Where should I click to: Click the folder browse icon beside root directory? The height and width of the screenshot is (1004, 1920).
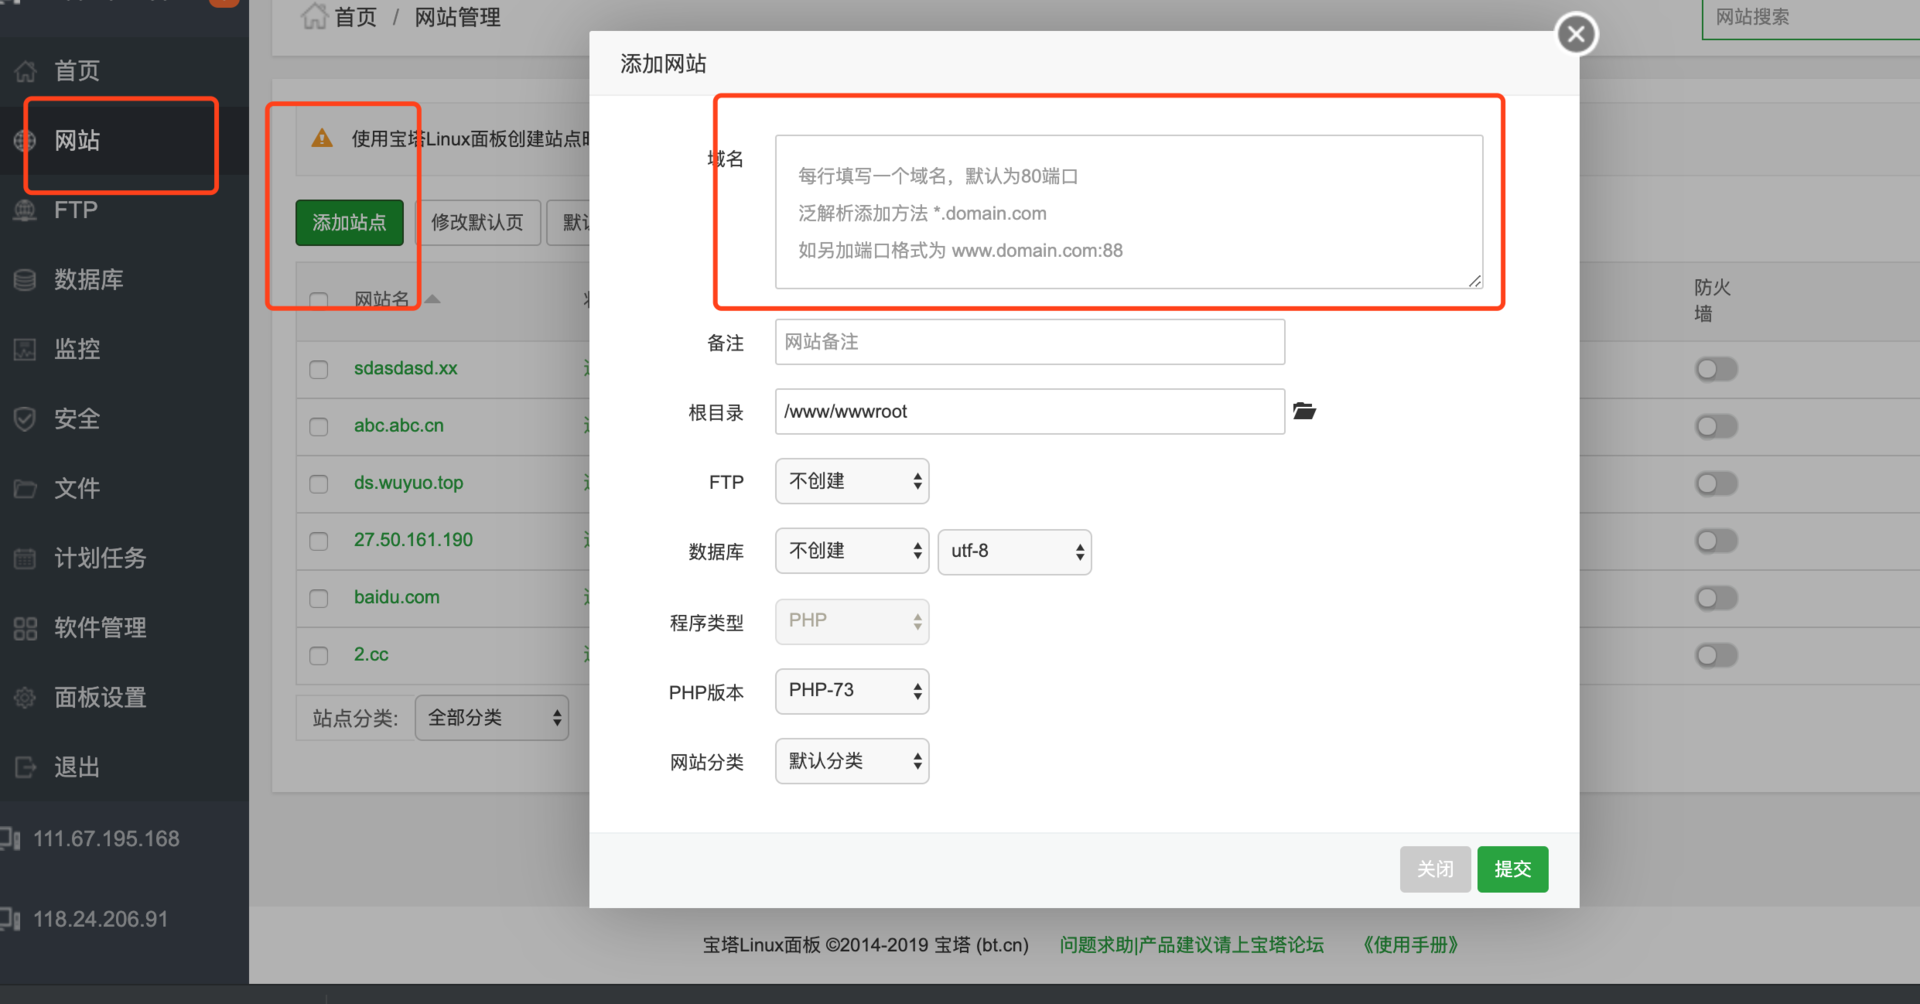pyautogui.click(x=1304, y=411)
